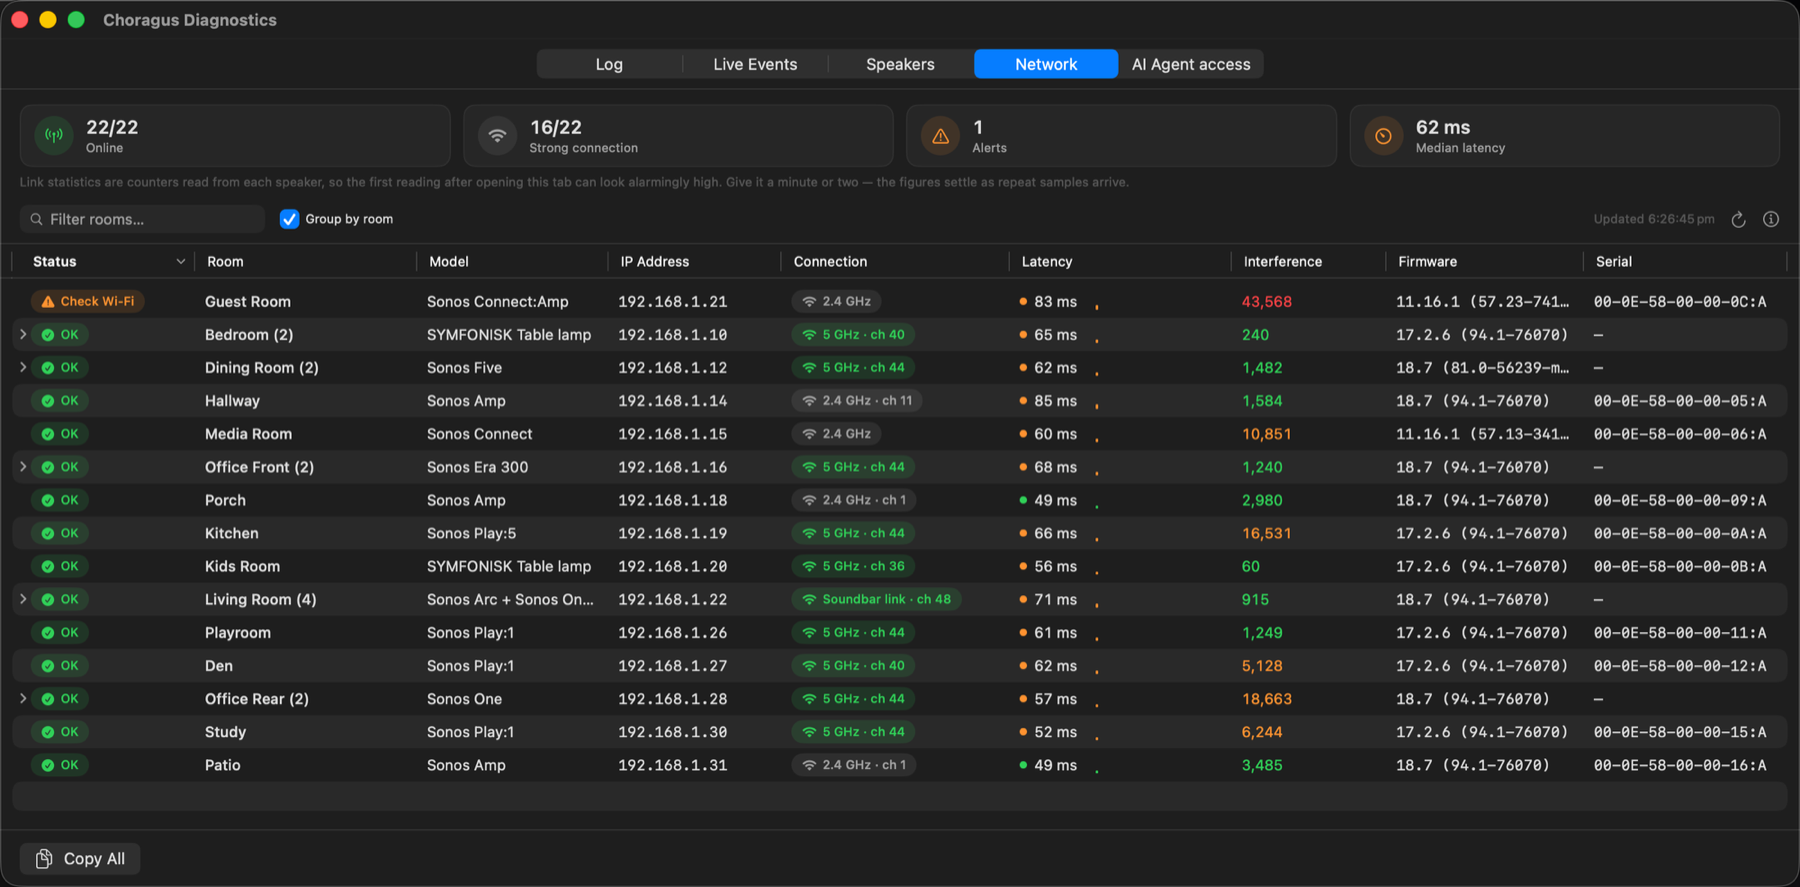Expand the Bedroom (2) room group

(23, 334)
